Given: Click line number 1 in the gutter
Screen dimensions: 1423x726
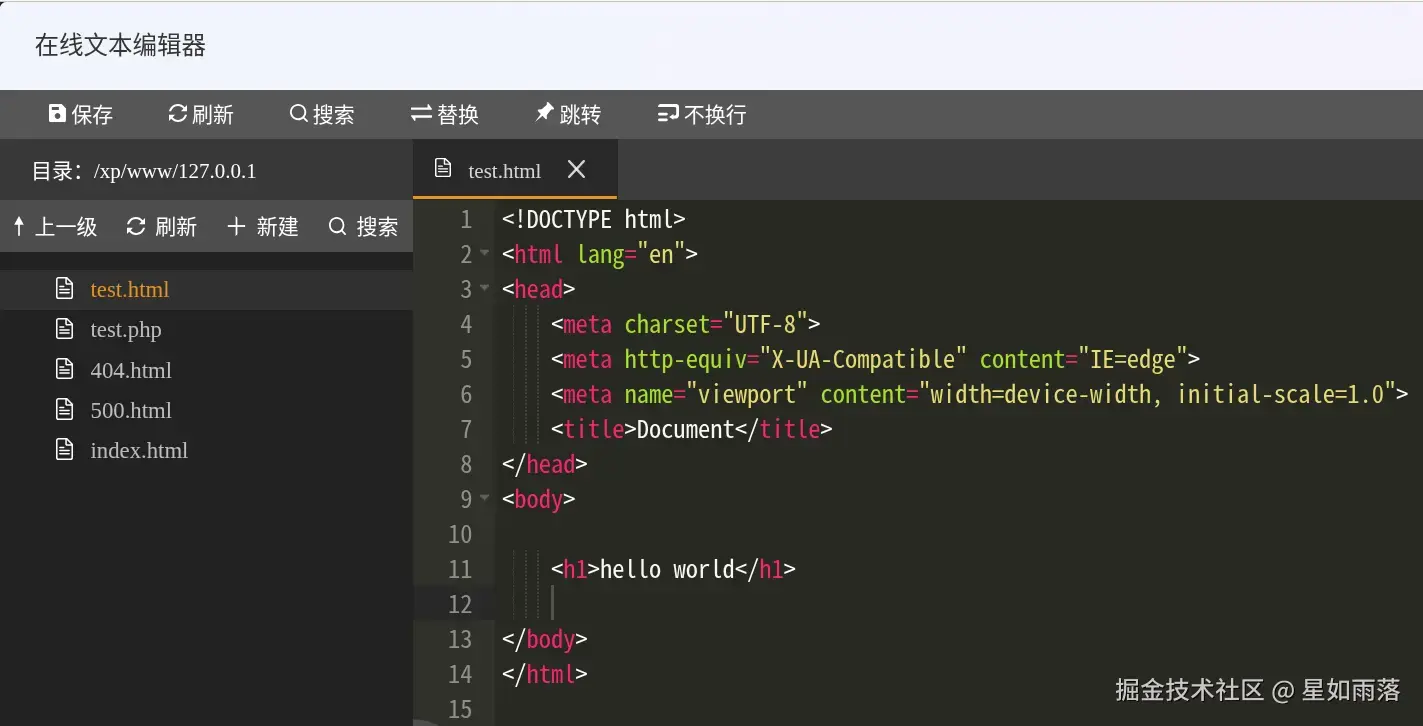Looking at the screenshot, I should coord(466,219).
